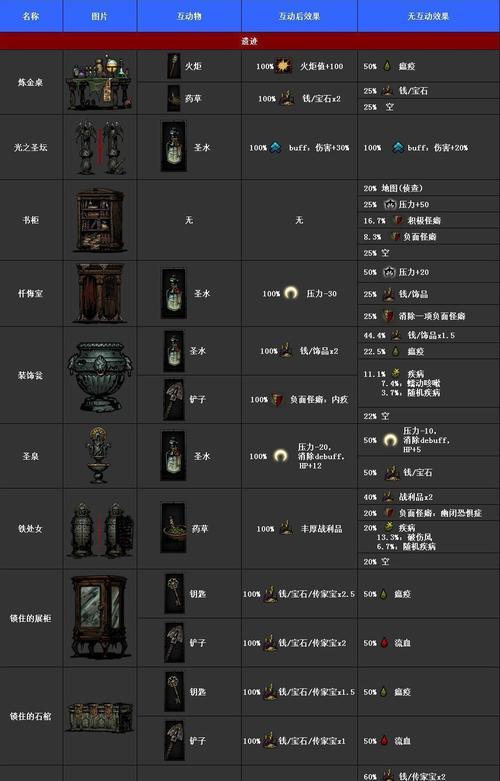This screenshot has width=500, height=781.
Task: Select the 装饰瓮 decorative urn image
Action: [x=100, y=375]
